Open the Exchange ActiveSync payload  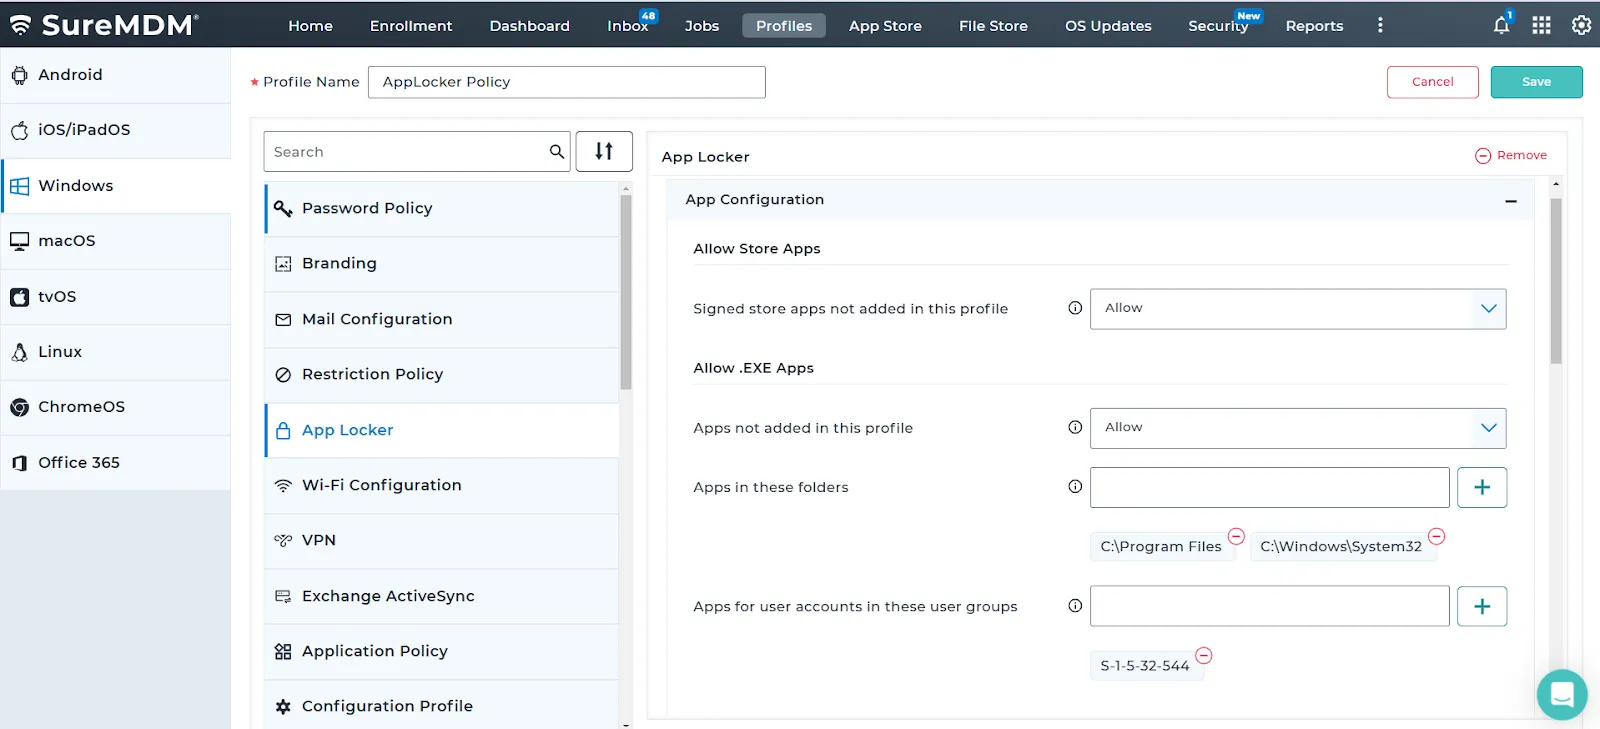pos(442,597)
